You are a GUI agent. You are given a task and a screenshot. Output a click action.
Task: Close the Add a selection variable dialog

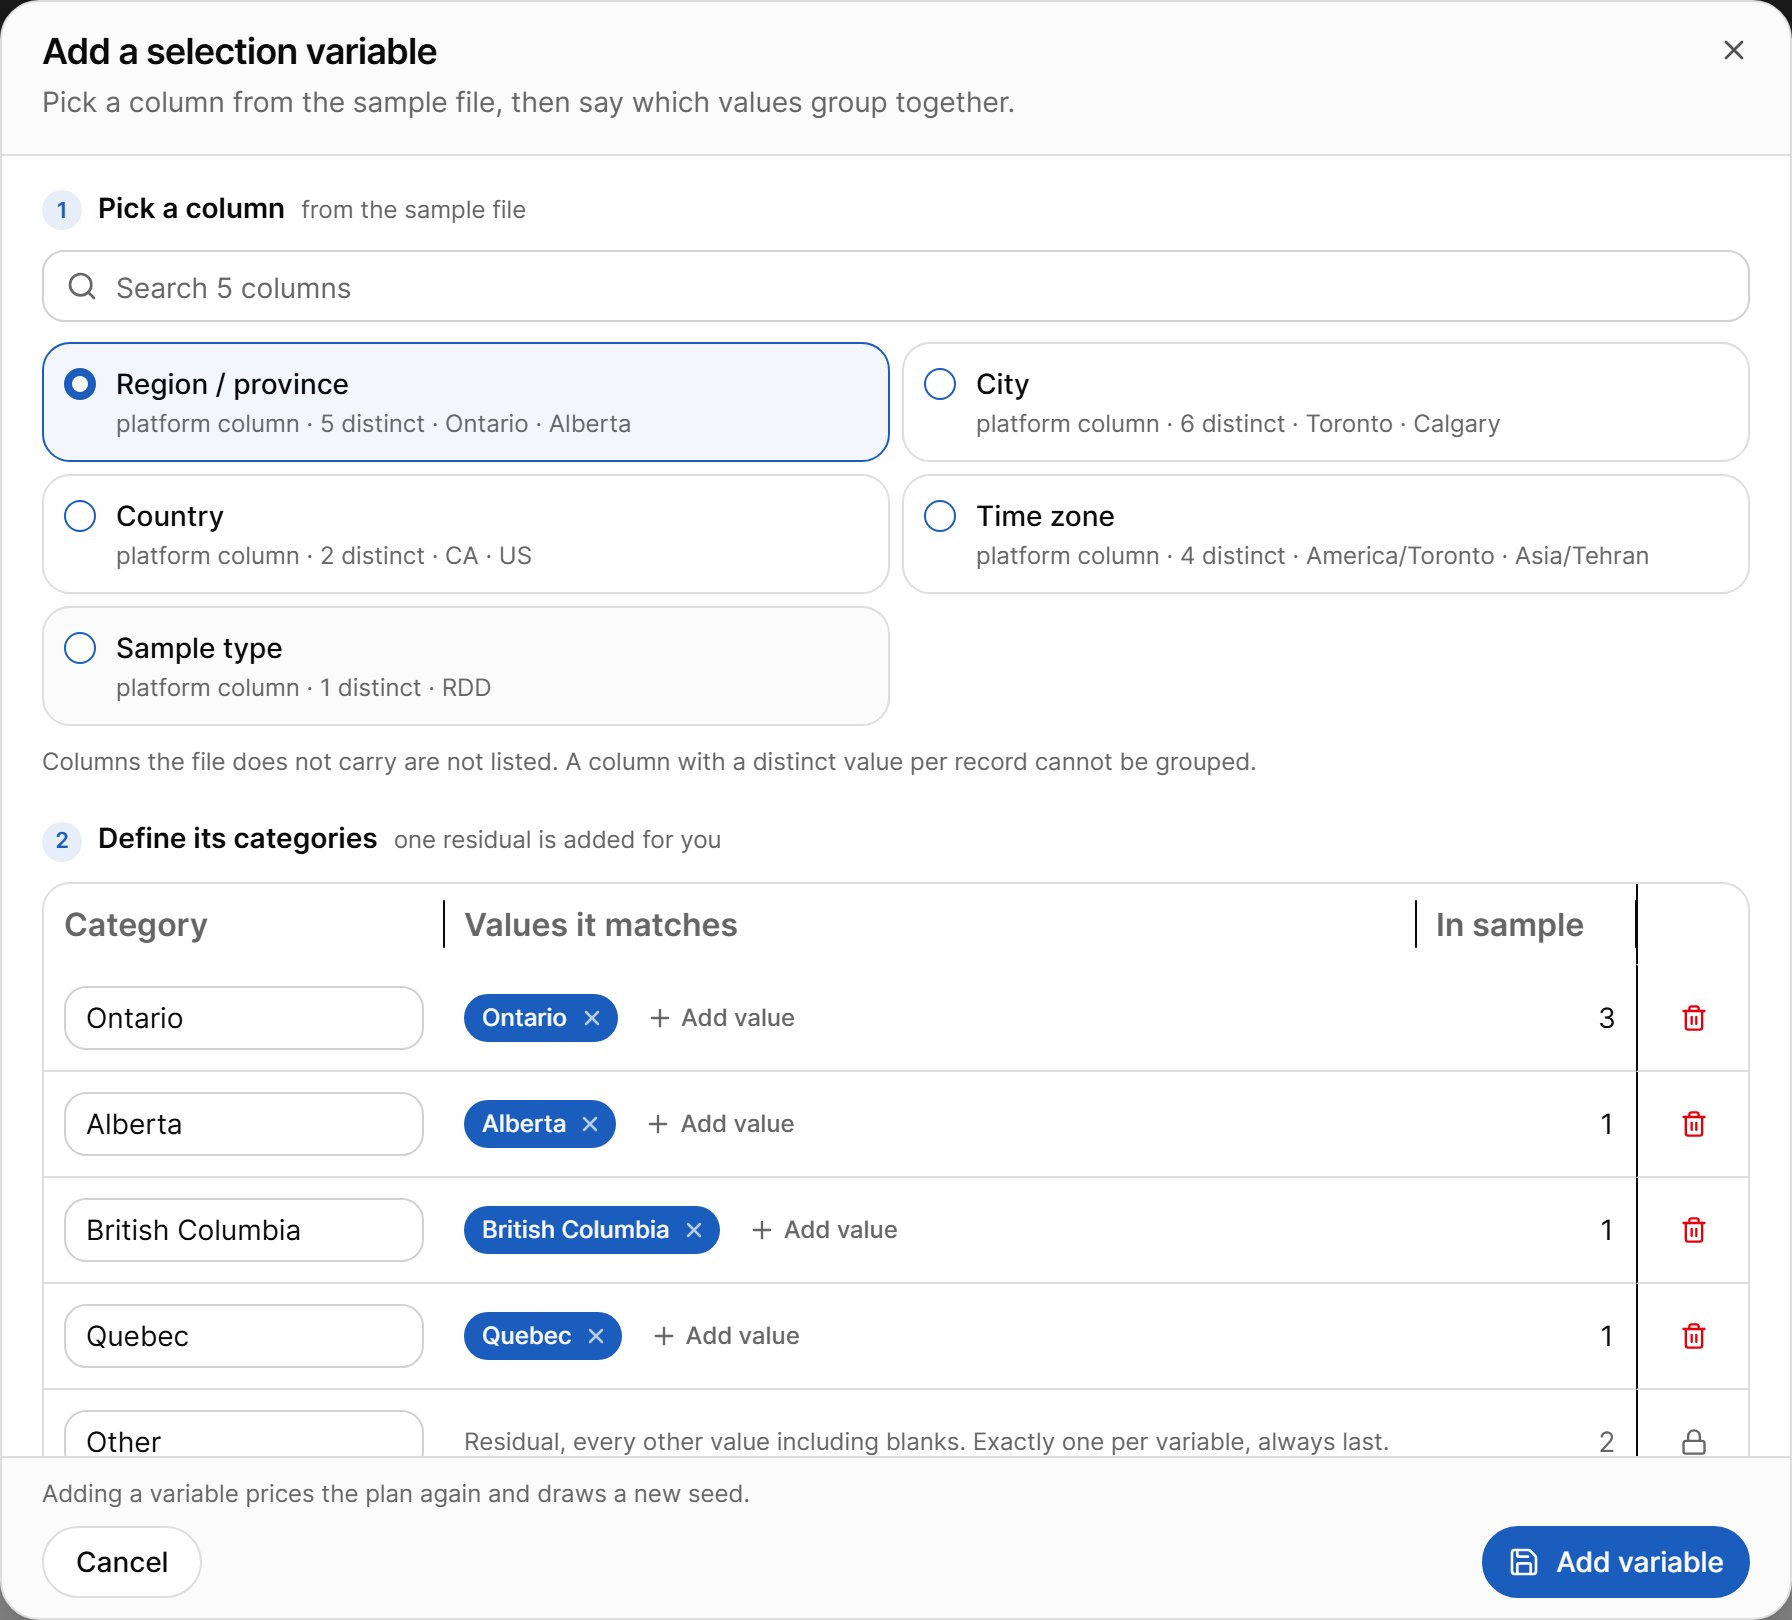(x=1734, y=50)
